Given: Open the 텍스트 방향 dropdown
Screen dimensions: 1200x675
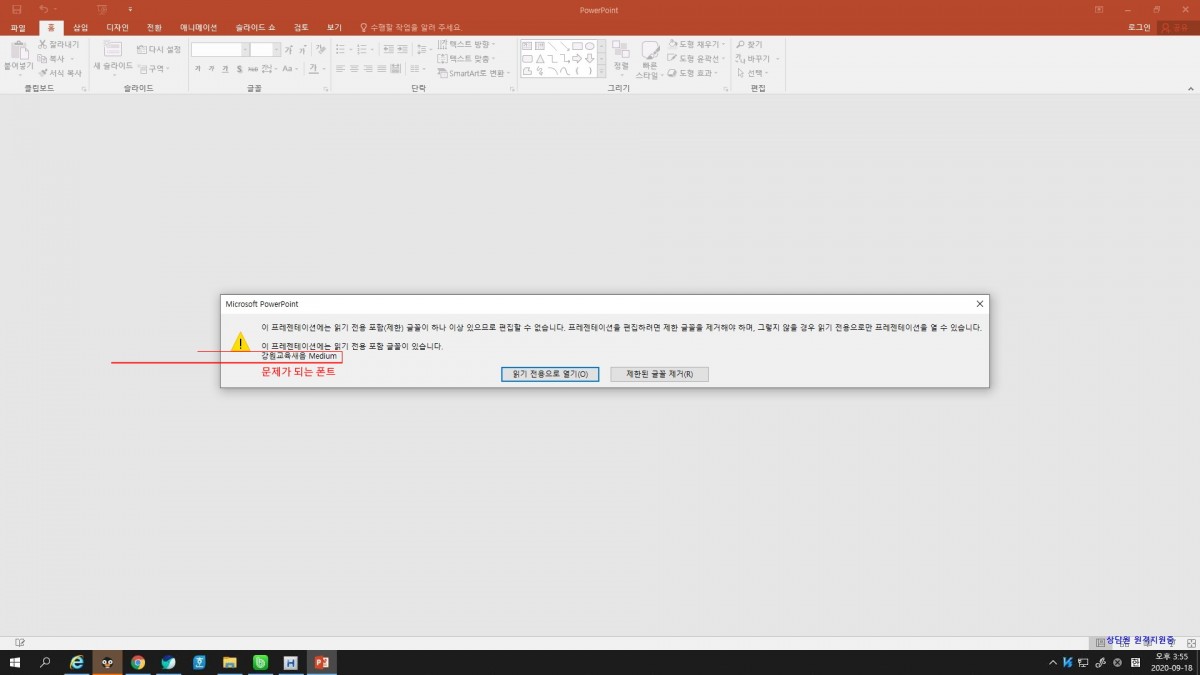Looking at the screenshot, I should pyautogui.click(x=467, y=45).
